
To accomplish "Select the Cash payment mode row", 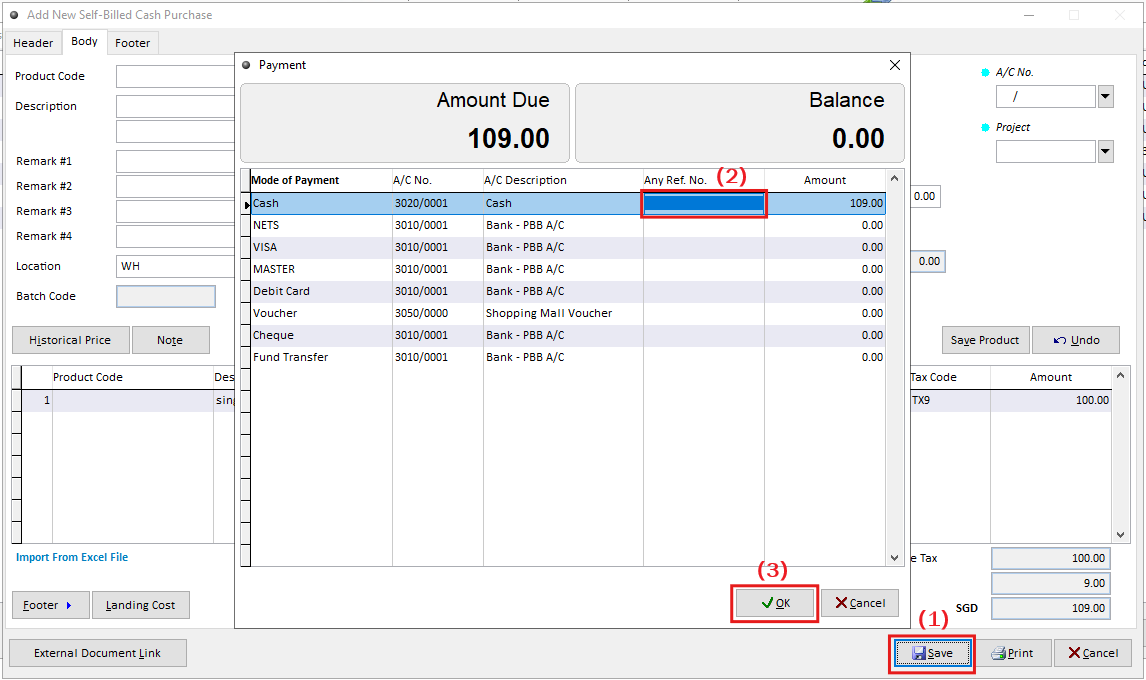I will pos(567,203).
